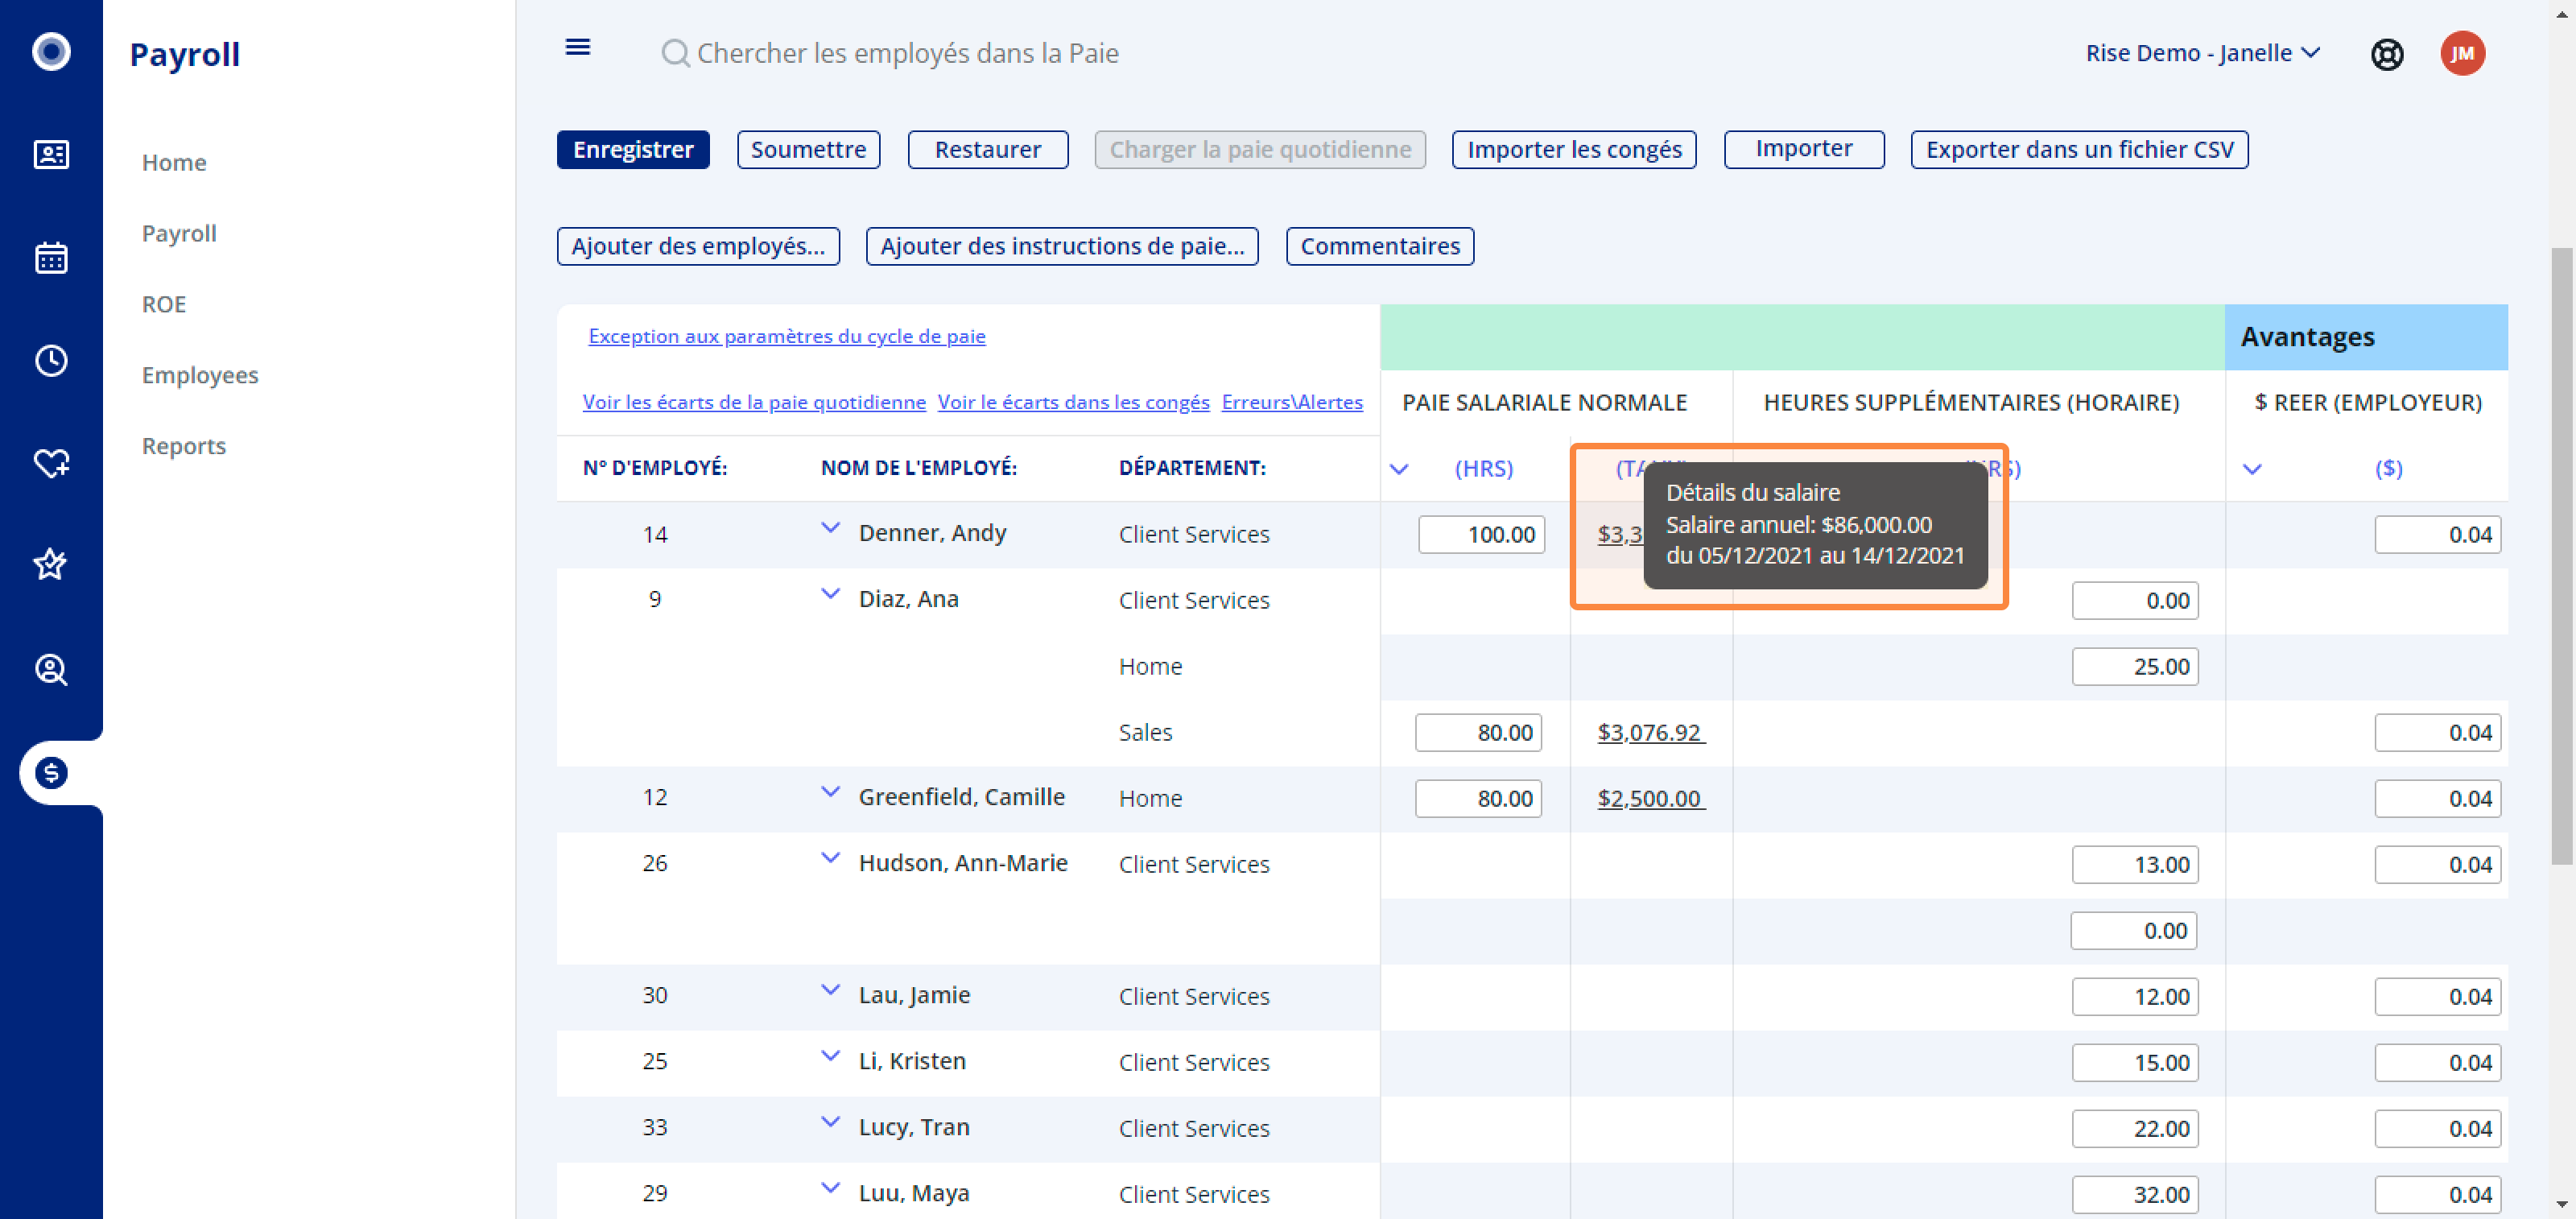Open Voir les écarts de la paie quotidienne
This screenshot has width=2576, height=1219.
pos(754,402)
